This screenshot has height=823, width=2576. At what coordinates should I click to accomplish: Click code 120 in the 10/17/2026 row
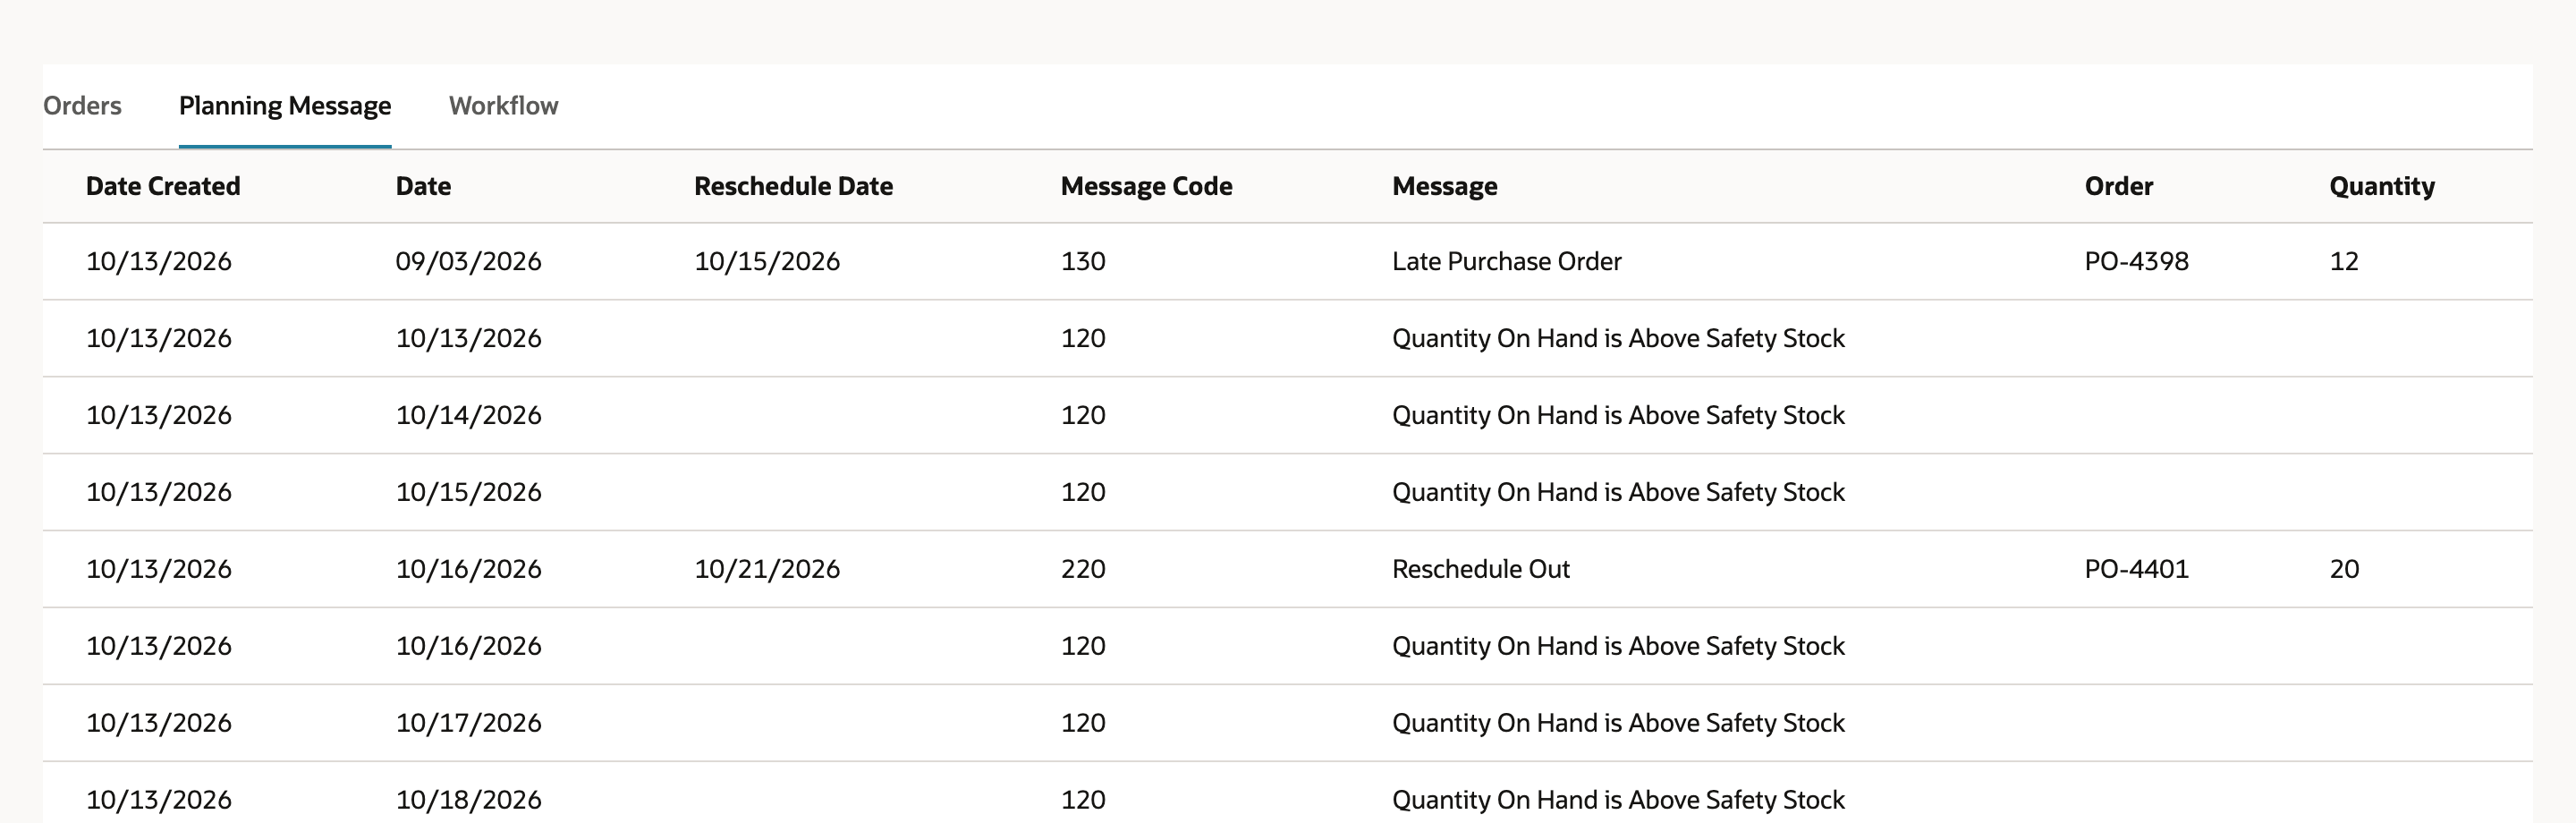[1083, 723]
